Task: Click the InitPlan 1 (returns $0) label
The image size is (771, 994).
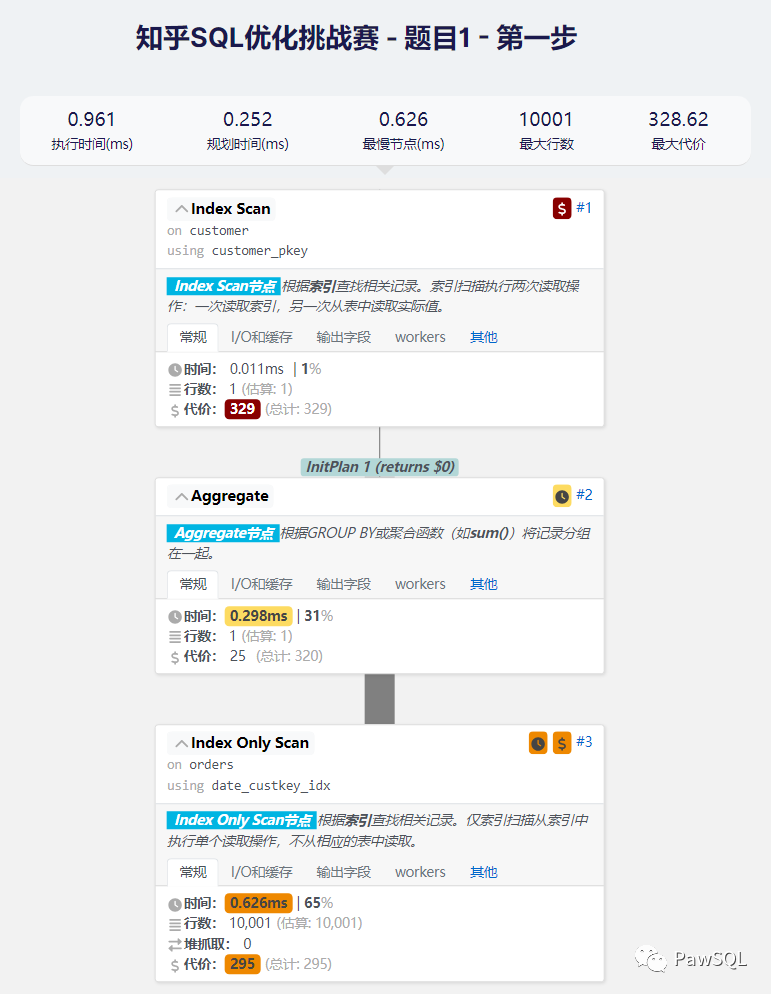Action: tap(380, 467)
